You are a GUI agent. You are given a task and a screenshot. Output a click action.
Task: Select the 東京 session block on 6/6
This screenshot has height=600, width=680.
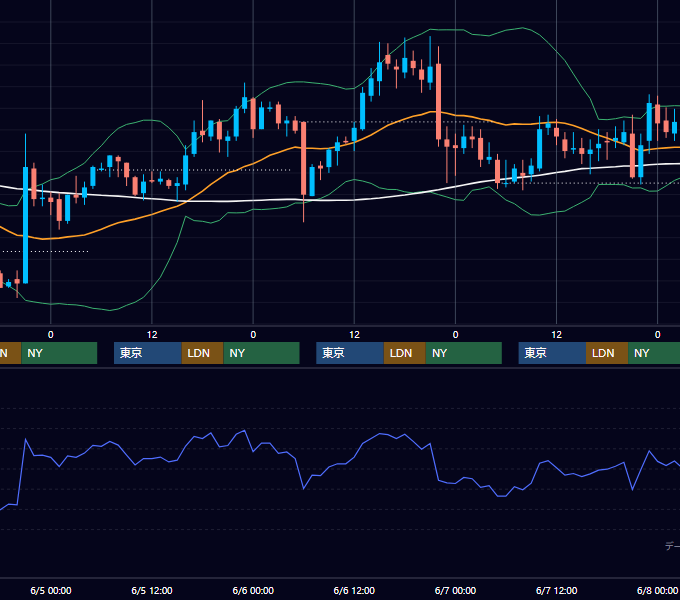coord(350,353)
